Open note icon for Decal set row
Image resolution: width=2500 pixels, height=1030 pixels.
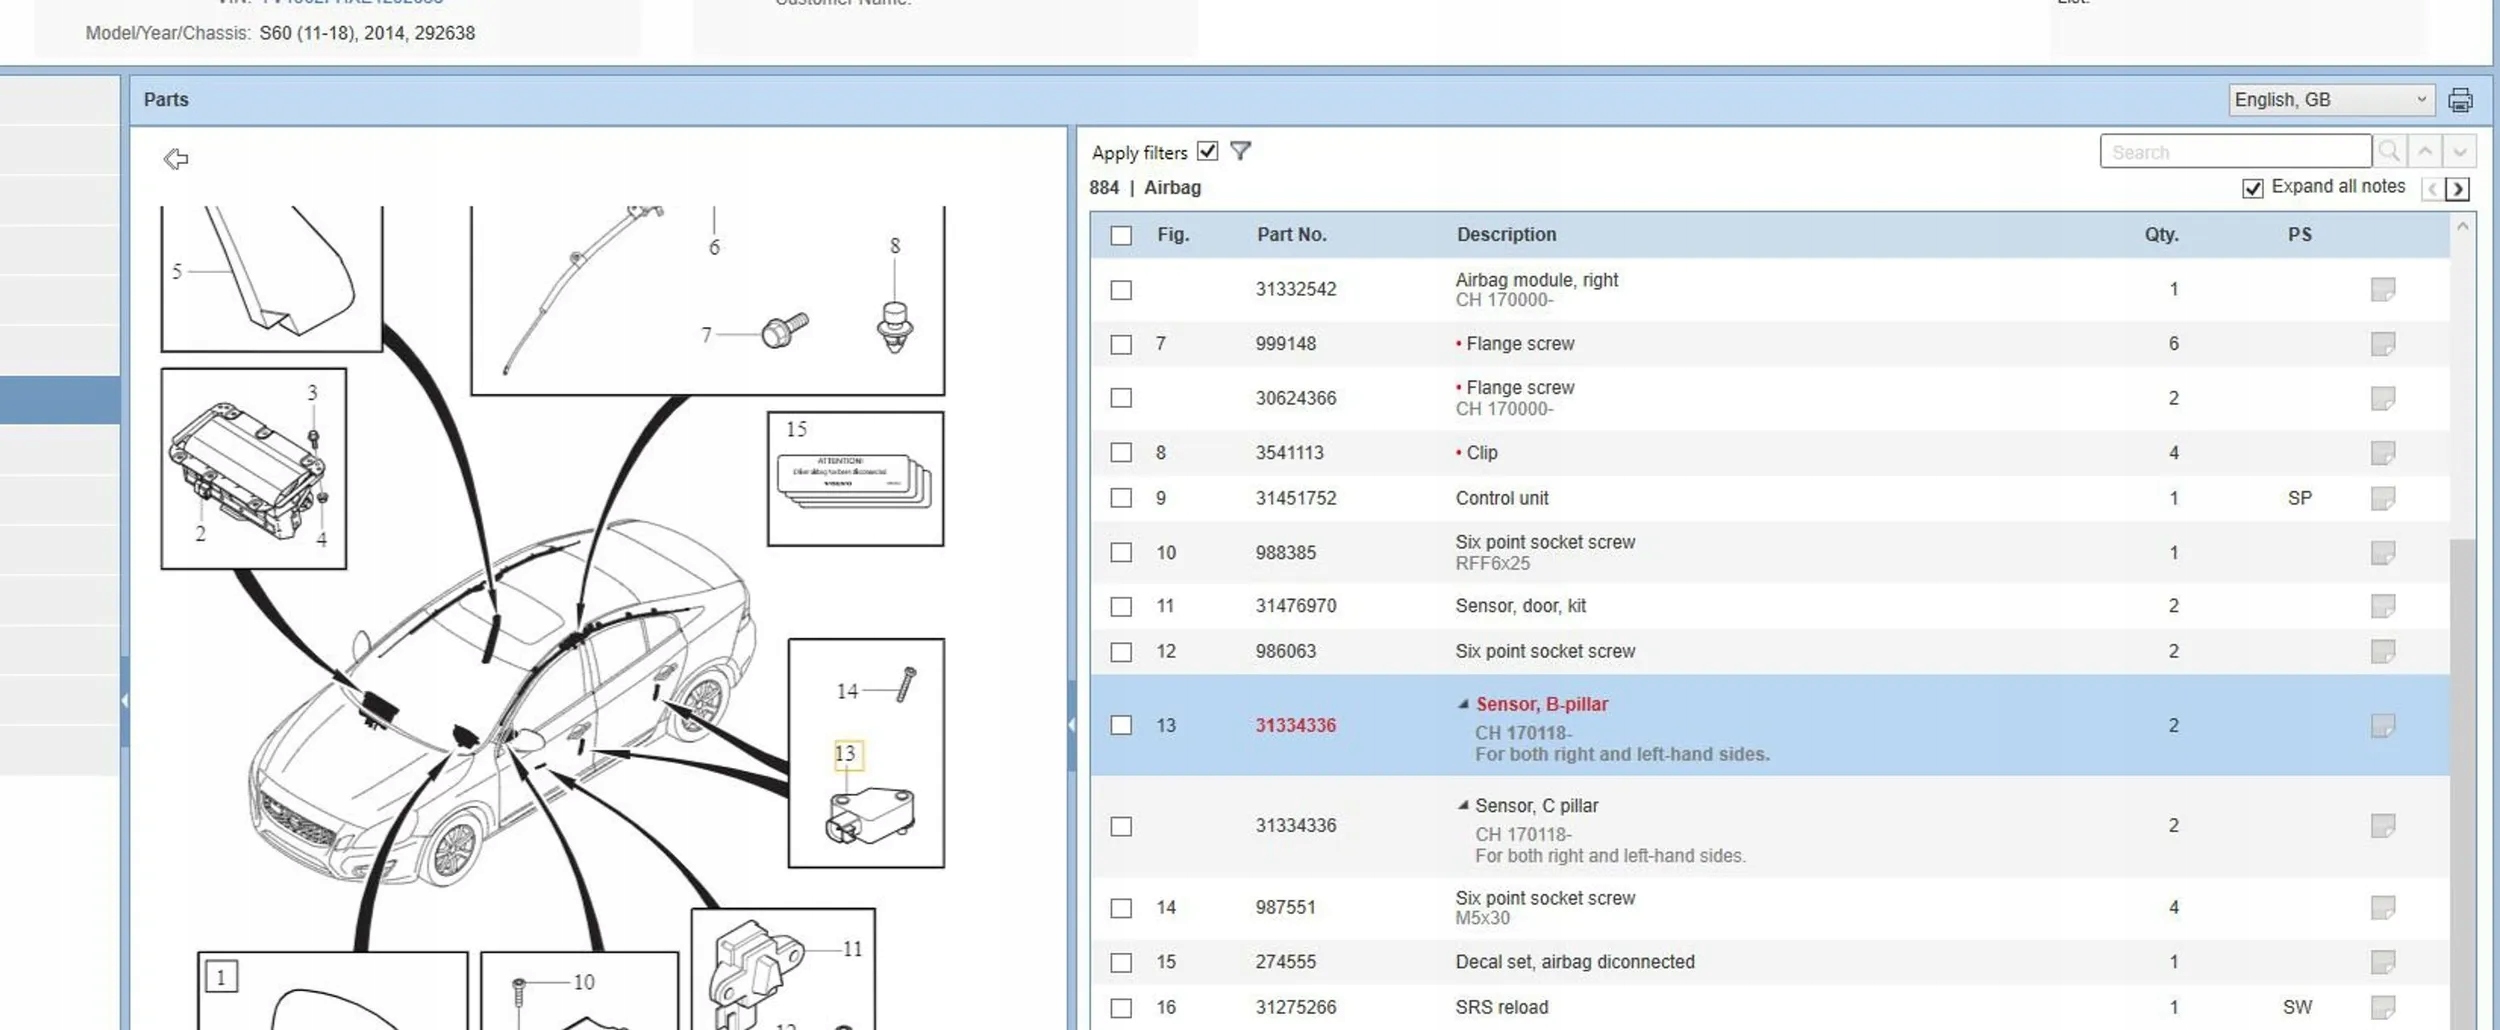pos(2383,962)
